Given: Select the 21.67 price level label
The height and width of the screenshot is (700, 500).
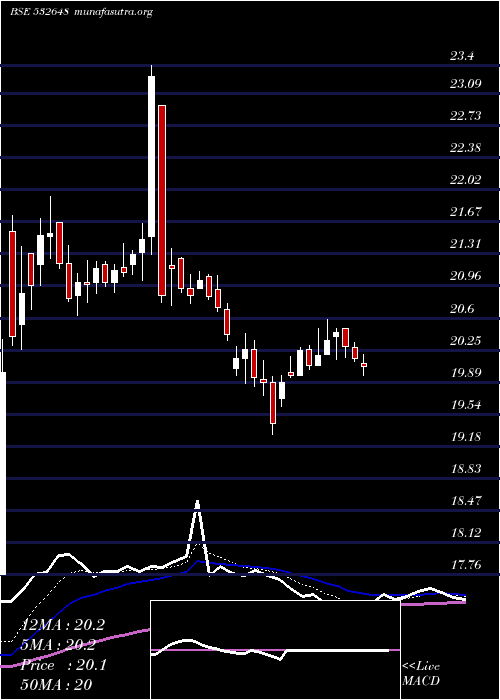Looking at the screenshot, I should coord(466,211).
